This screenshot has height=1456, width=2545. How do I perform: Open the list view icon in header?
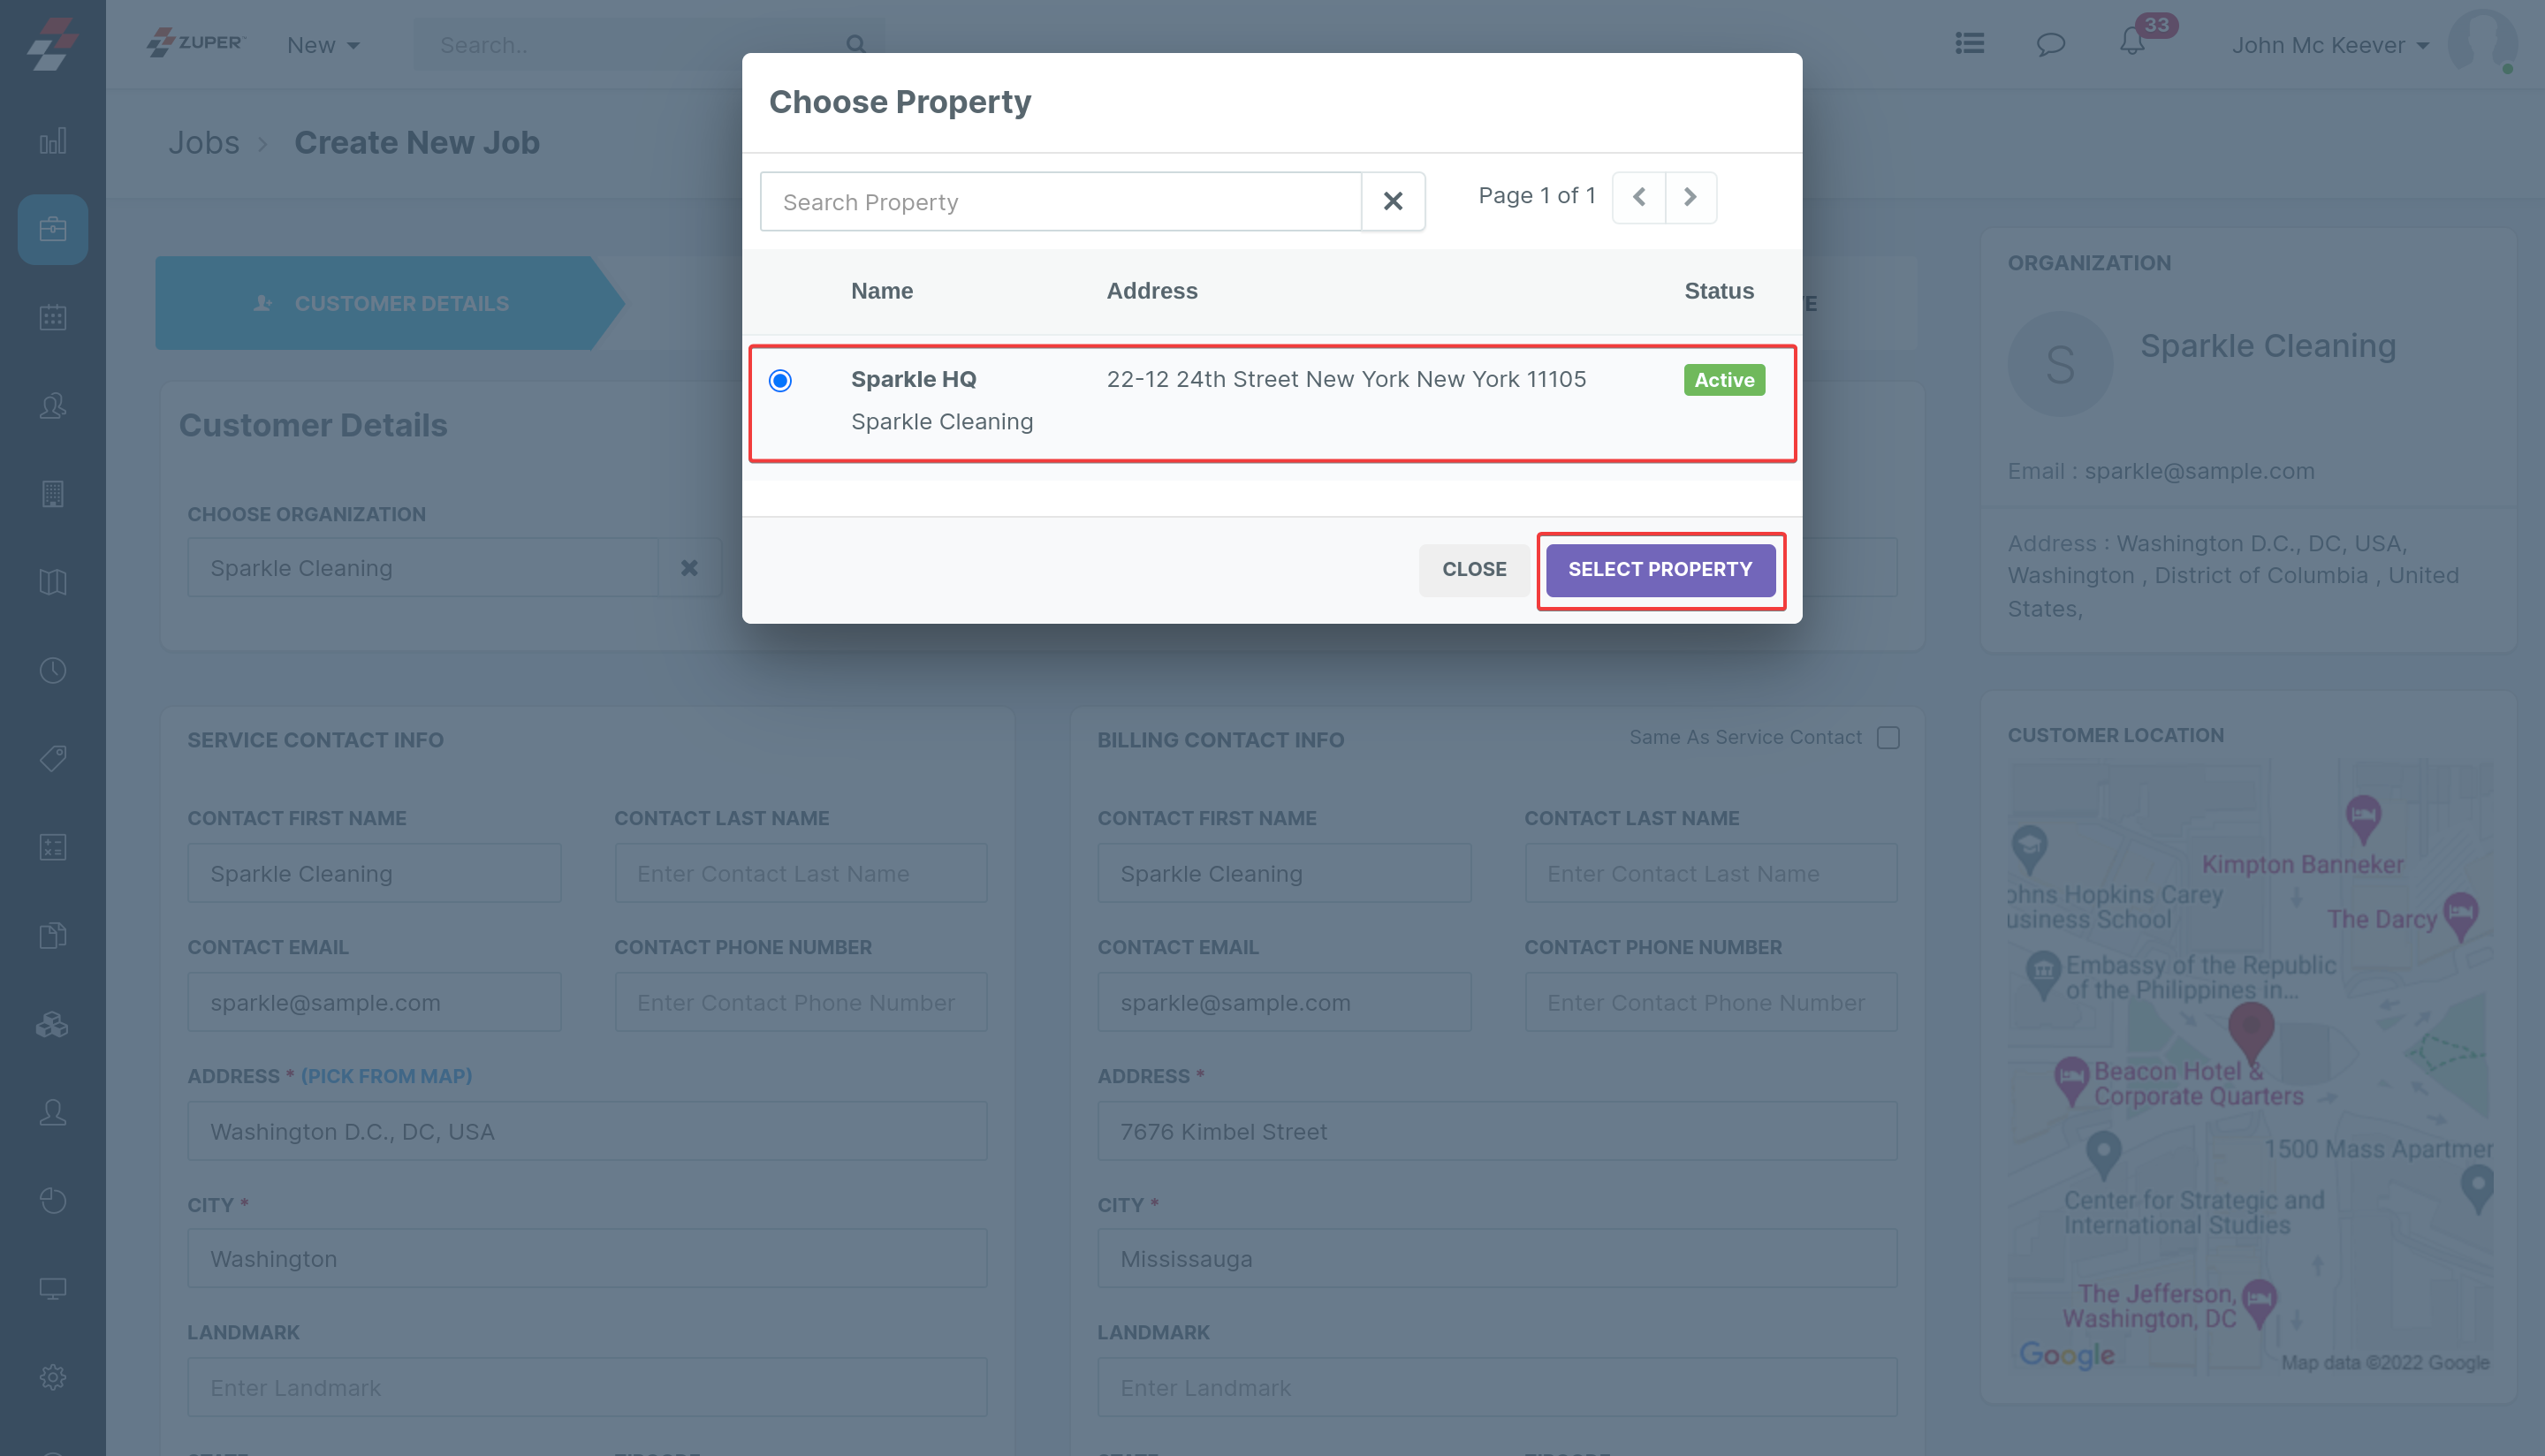(x=1969, y=44)
